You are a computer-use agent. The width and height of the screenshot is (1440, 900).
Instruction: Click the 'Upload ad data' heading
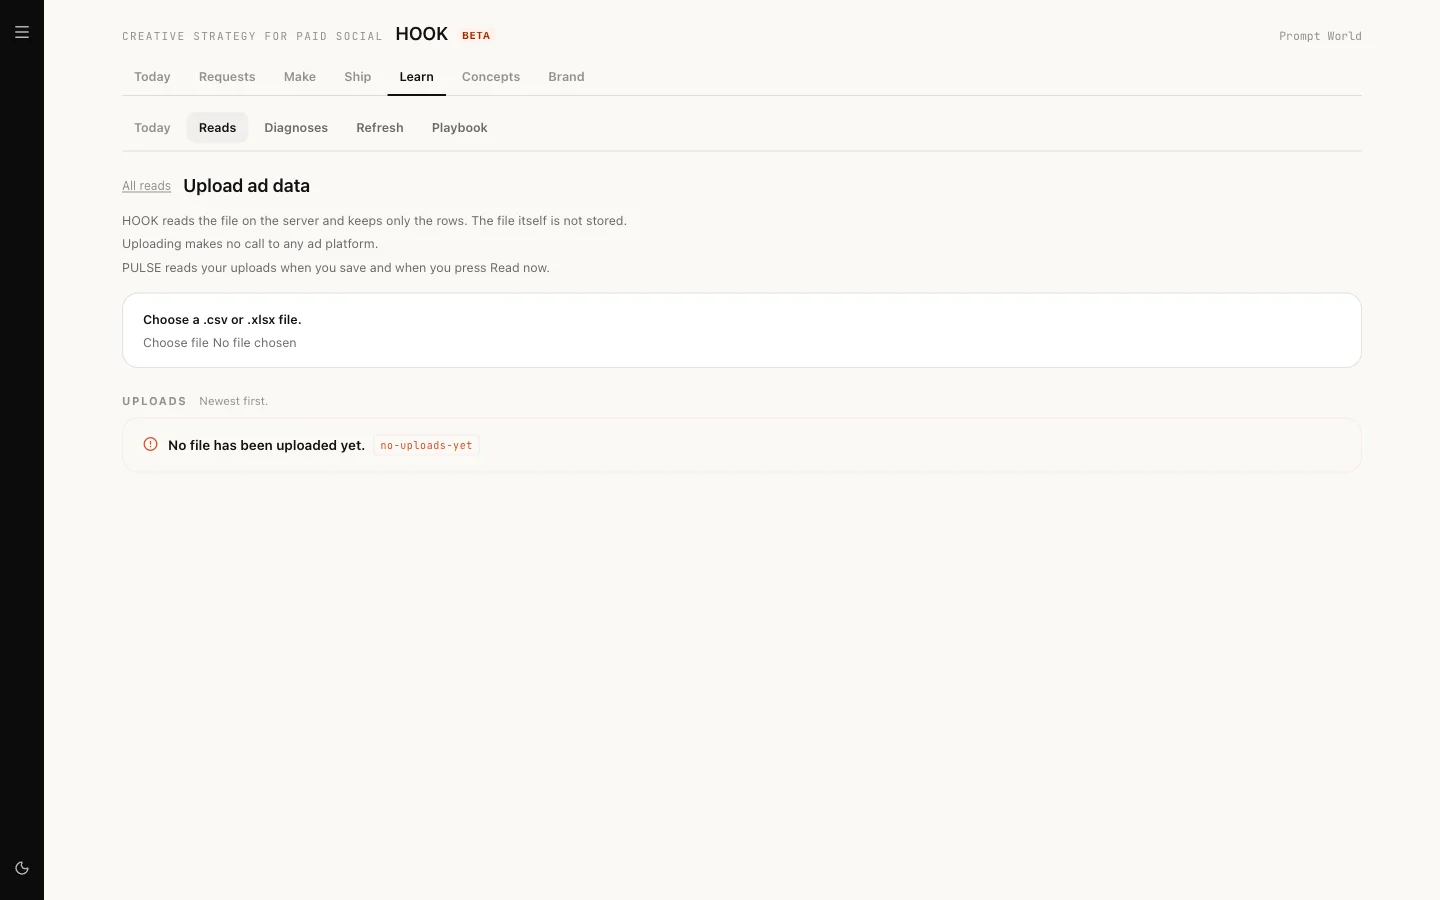click(246, 186)
